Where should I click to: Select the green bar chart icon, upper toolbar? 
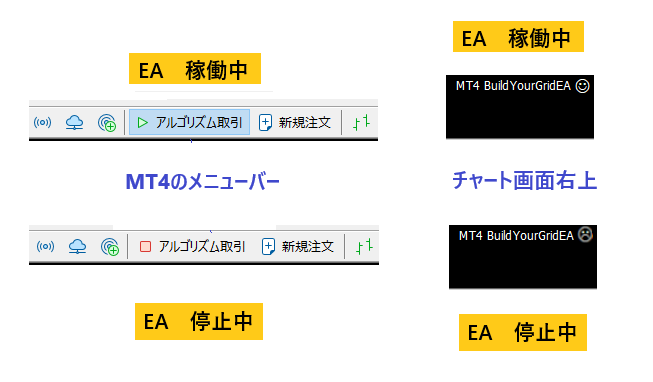click(x=361, y=122)
